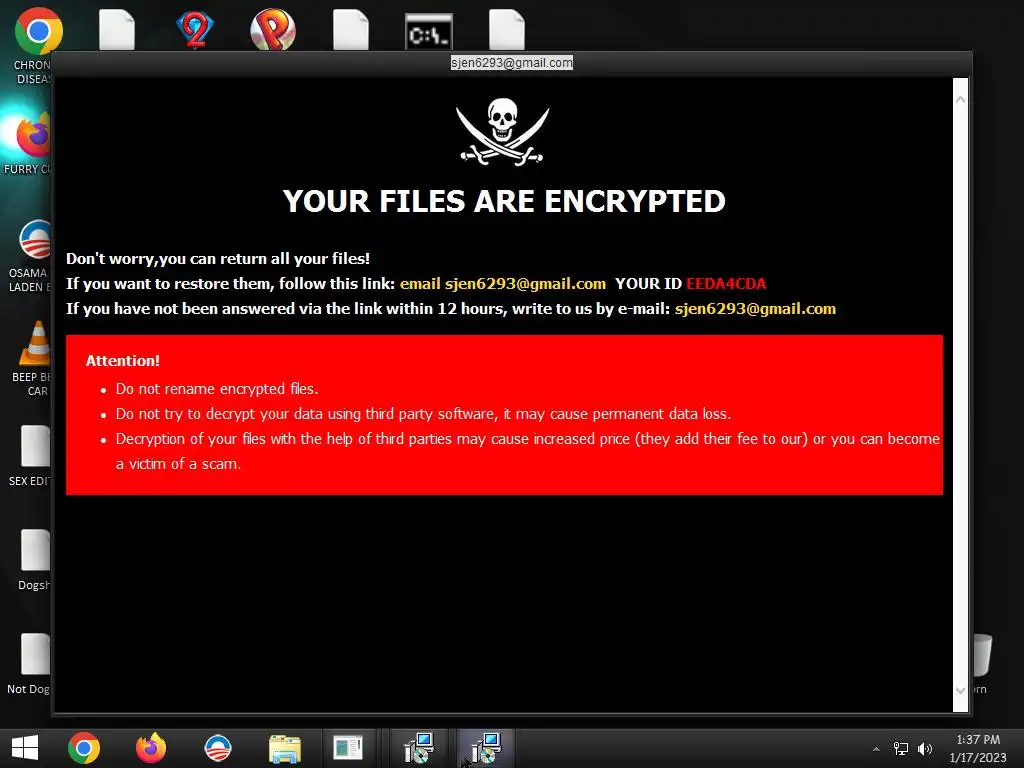This screenshot has width=1024, height=768.
Task: Open the network status tray icon
Action: [901, 748]
